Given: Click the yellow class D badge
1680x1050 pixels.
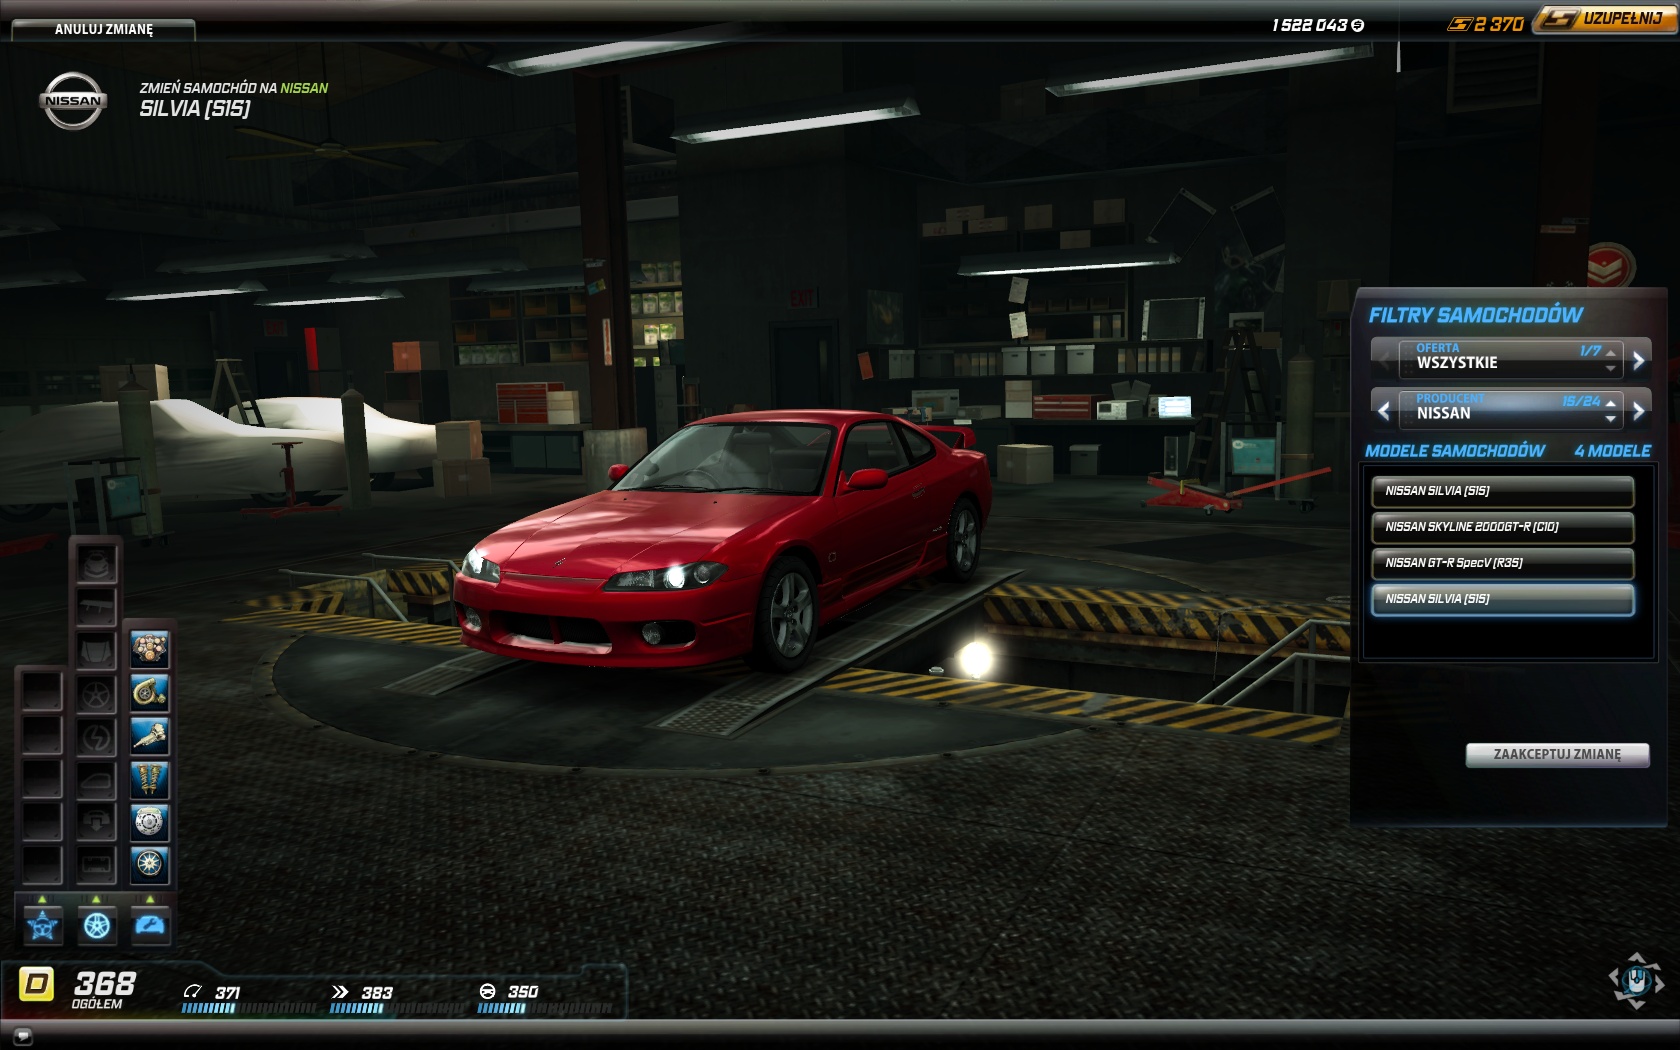Looking at the screenshot, I should pyautogui.click(x=37, y=985).
